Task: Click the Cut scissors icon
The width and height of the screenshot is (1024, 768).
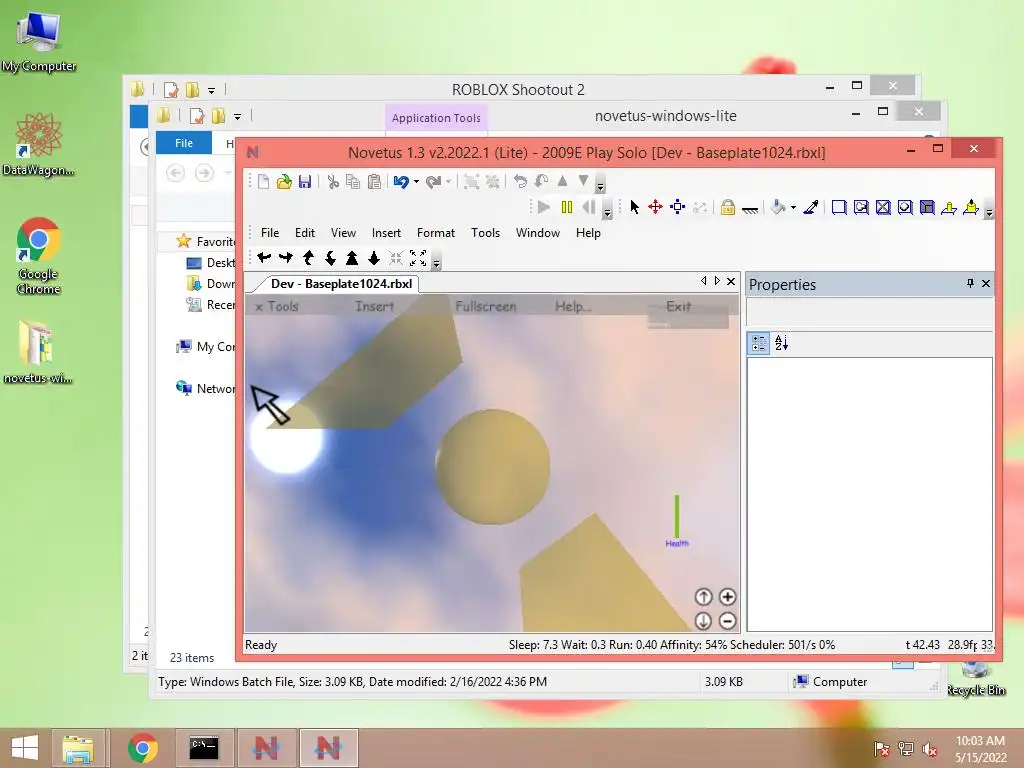Action: (x=333, y=182)
